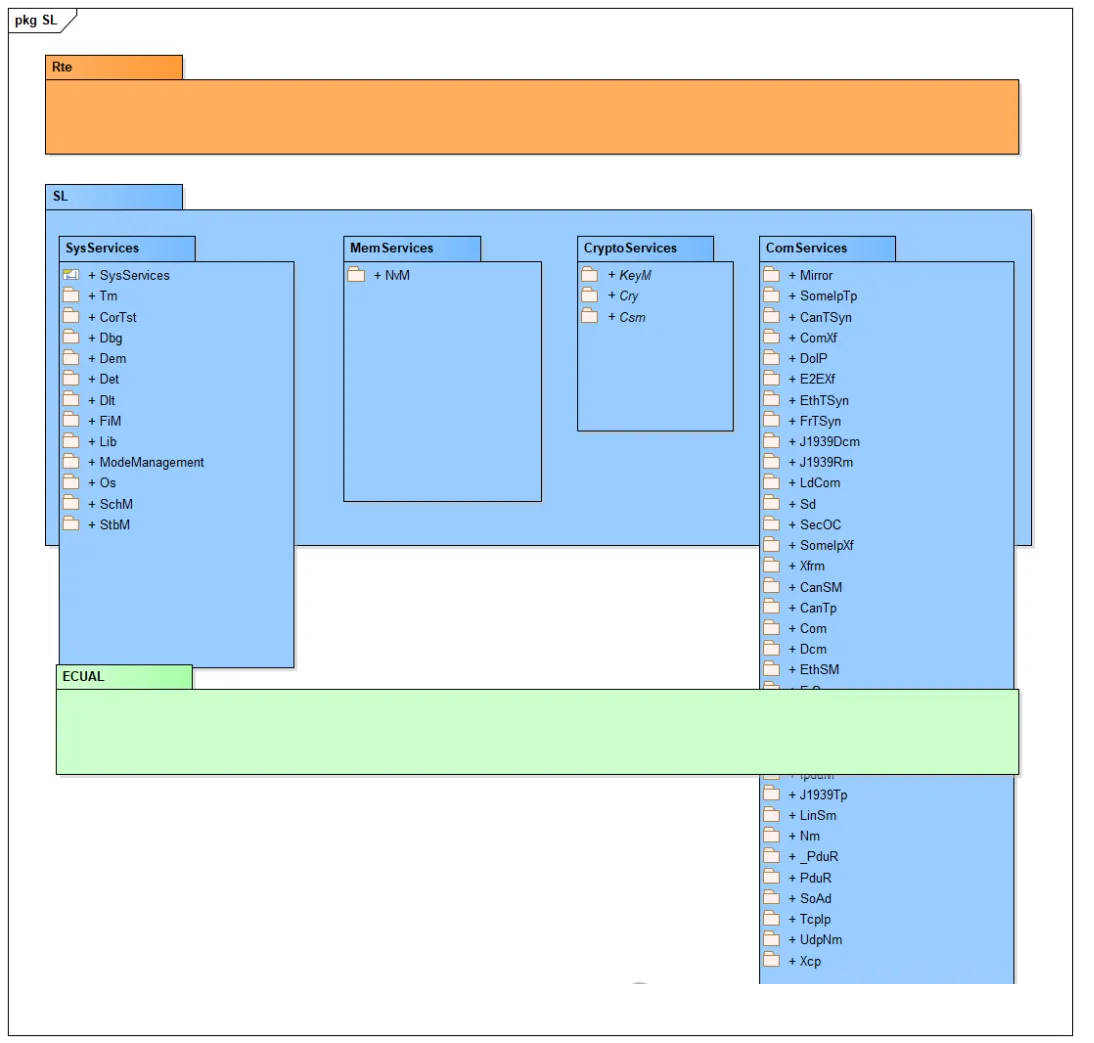The image size is (1094, 1043).
Task: Click the folder icon next to SecOC
Action: click(771, 524)
